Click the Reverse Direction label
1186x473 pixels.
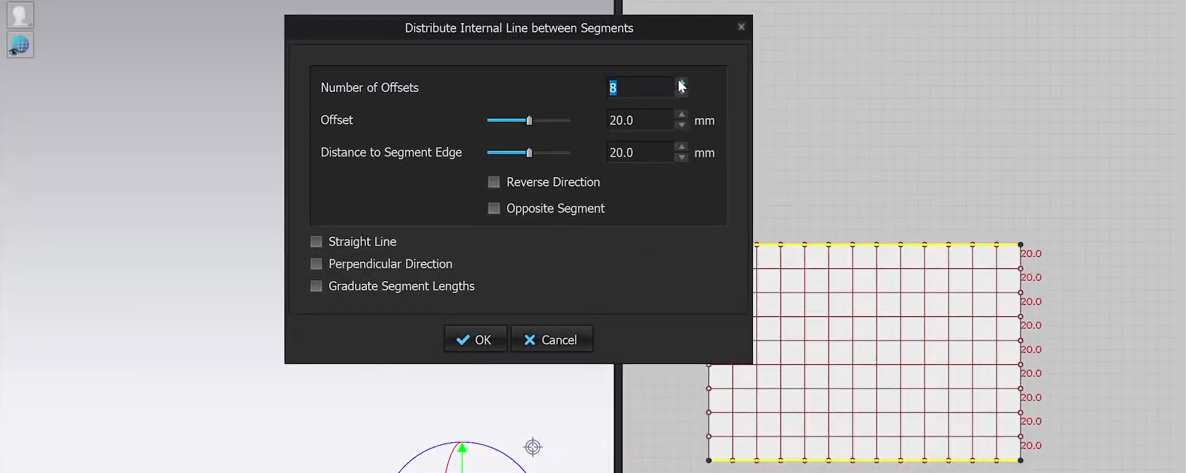(x=553, y=182)
